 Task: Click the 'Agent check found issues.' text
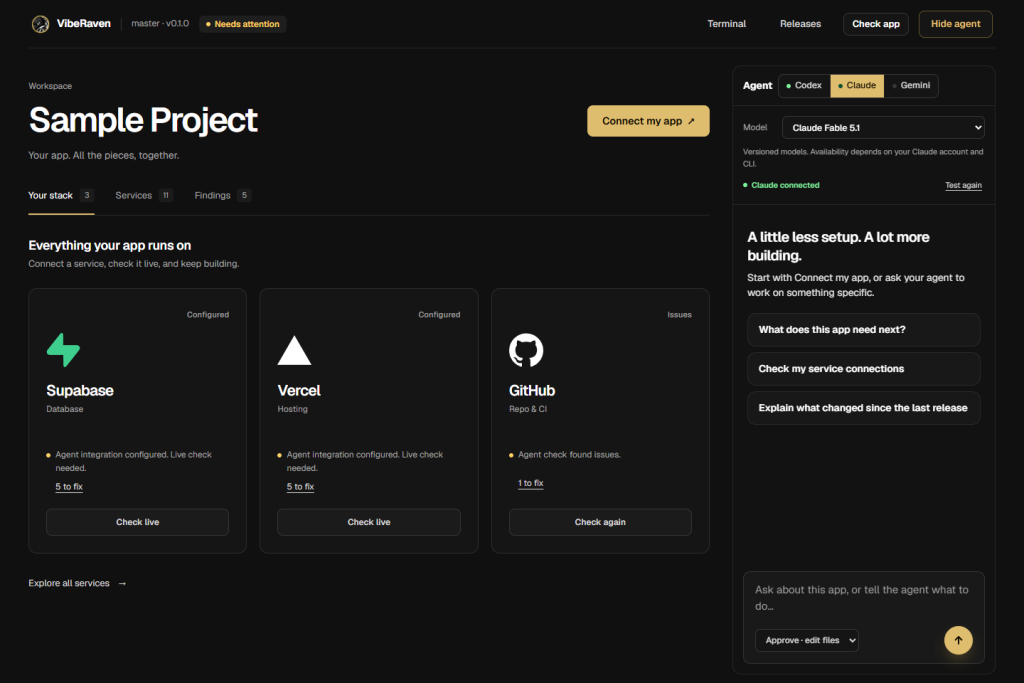point(569,454)
